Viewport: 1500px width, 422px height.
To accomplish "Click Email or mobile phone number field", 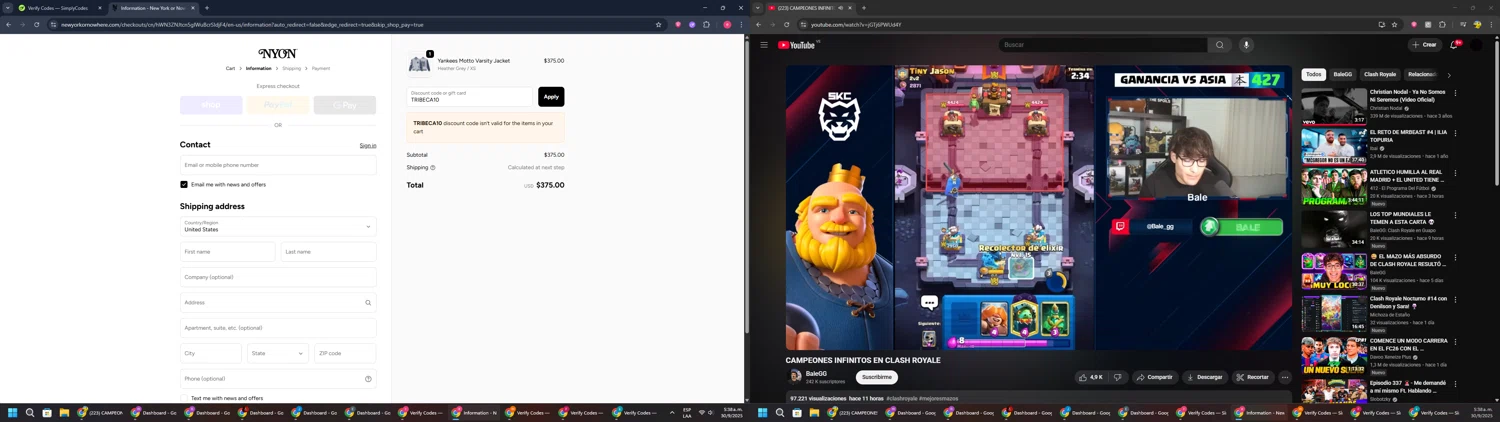I will click(x=278, y=165).
